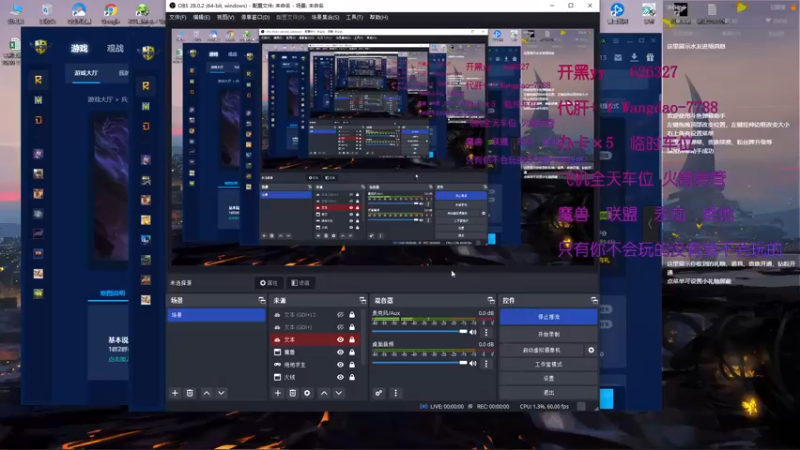
Task: Open virtual camera settings gear icon
Action: [x=591, y=350]
